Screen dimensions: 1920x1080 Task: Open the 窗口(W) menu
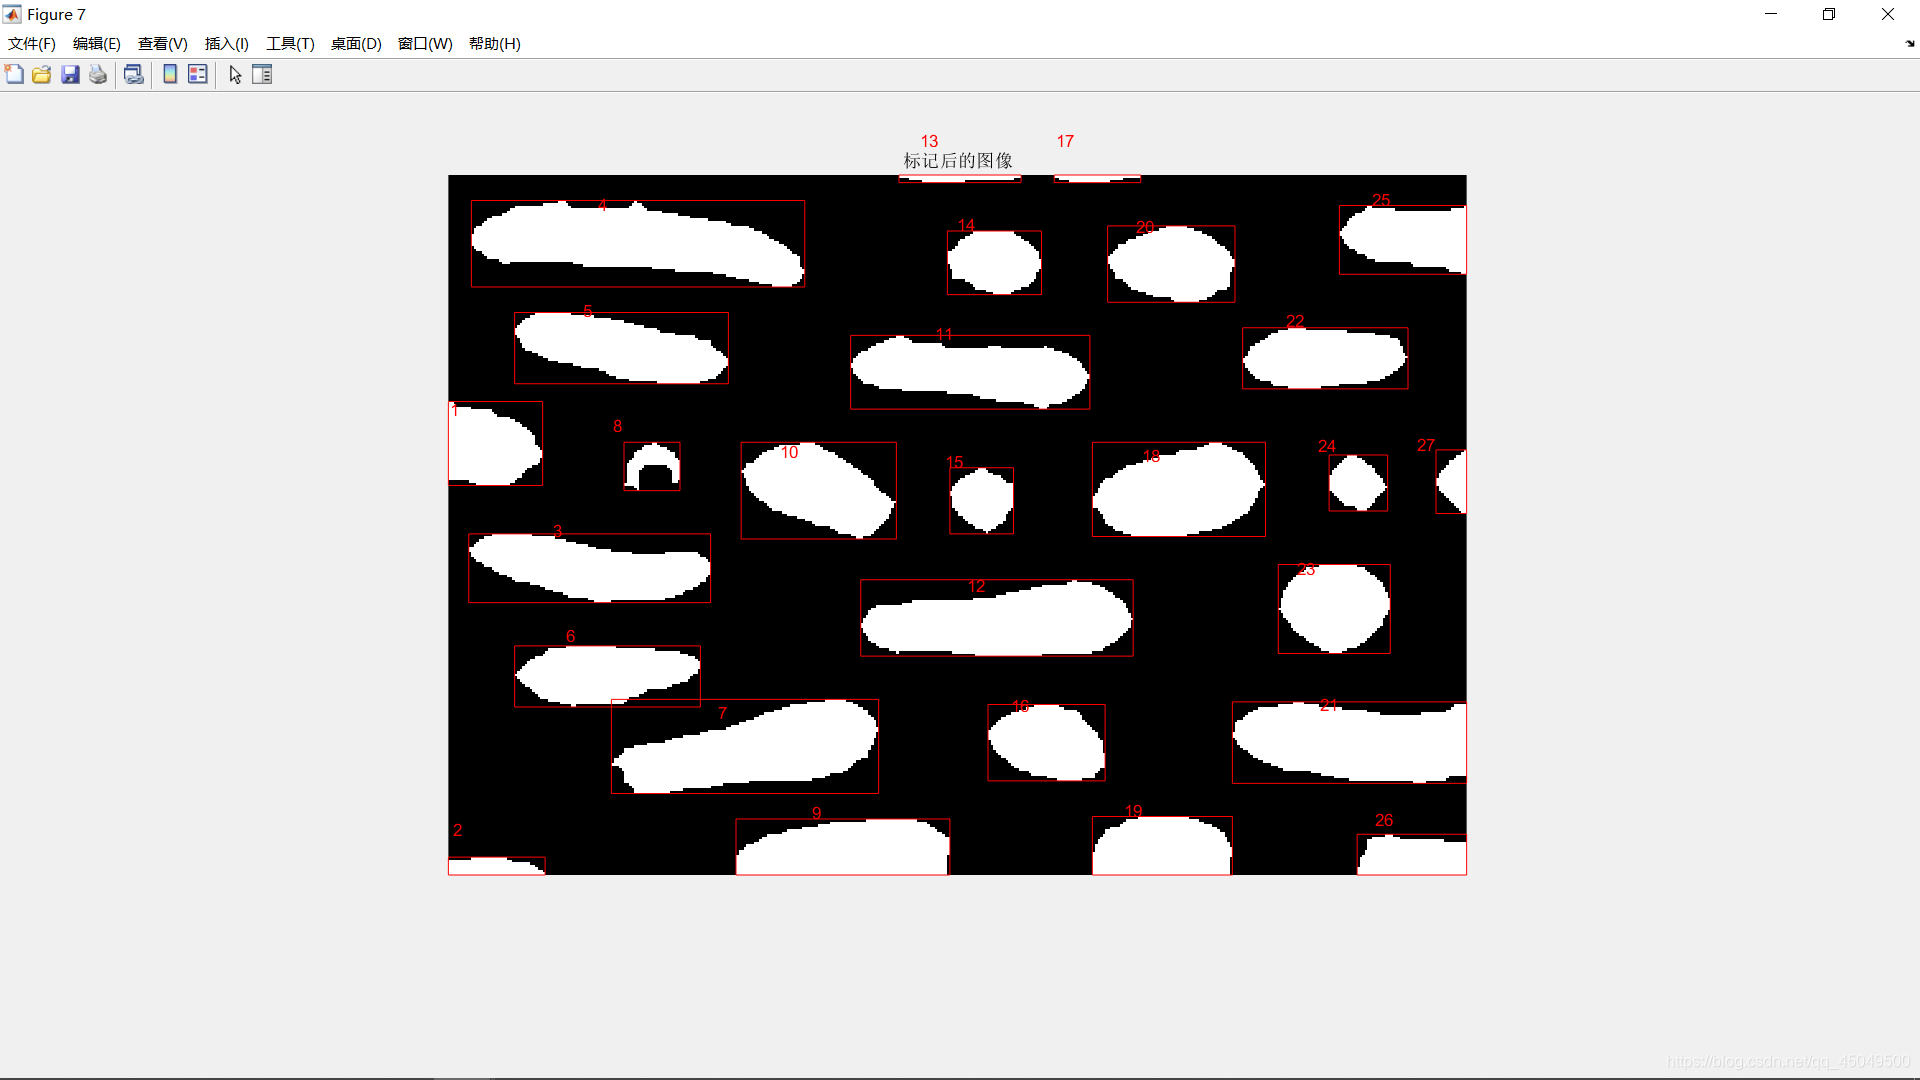[x=425, y=43]
